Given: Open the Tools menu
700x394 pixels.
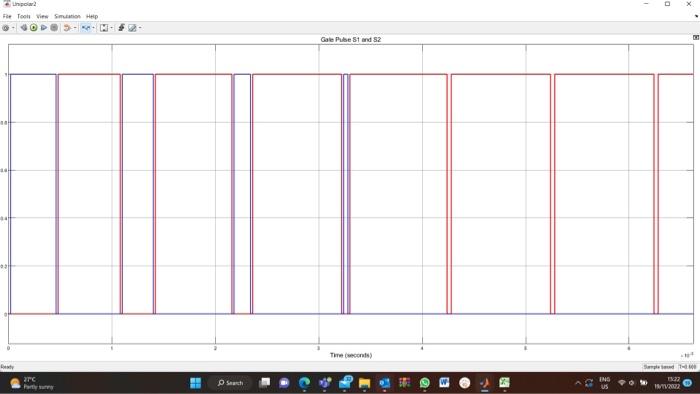Looking at the screenshot, I should tap(24, 16).
